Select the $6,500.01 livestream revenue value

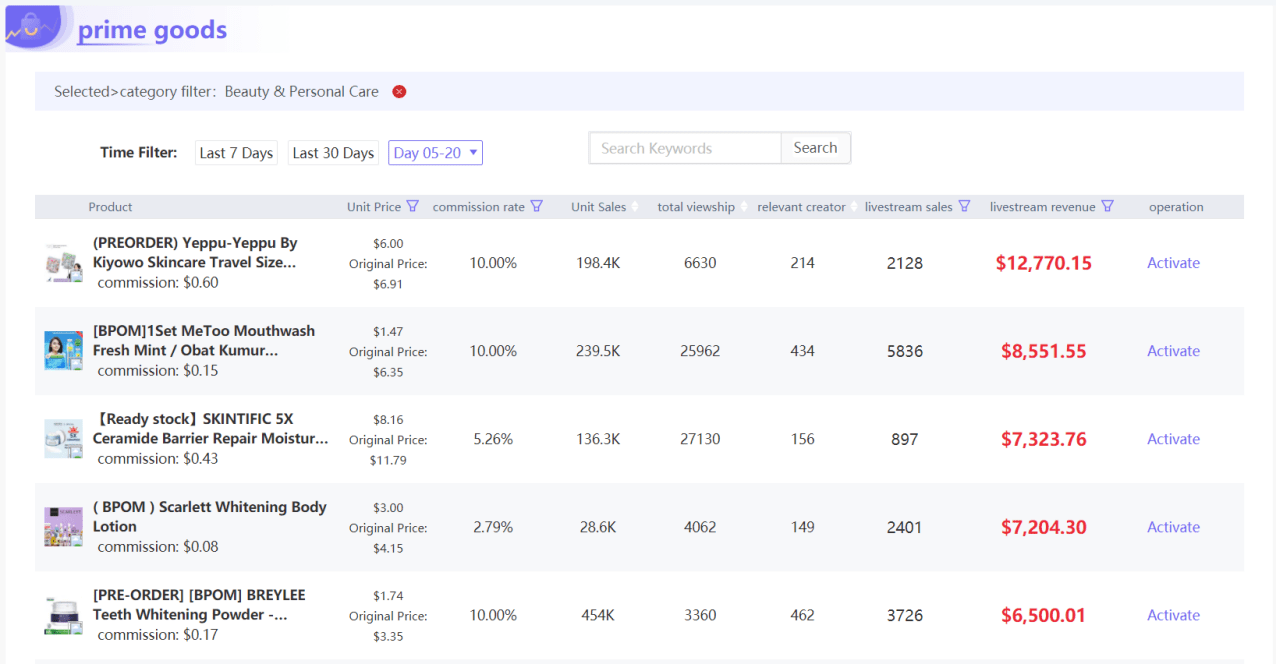pos(1044,615)
